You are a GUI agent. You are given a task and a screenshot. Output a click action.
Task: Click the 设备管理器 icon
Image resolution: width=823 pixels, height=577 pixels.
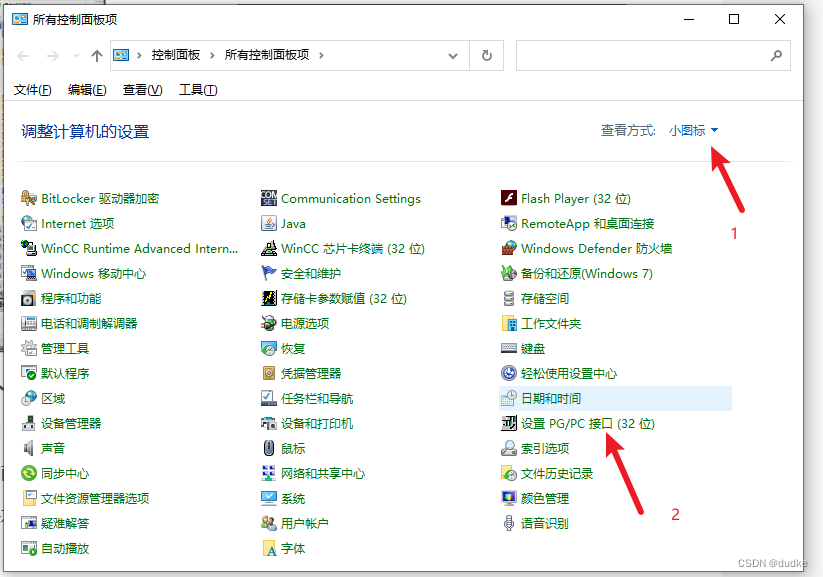[x=28, y=424]
